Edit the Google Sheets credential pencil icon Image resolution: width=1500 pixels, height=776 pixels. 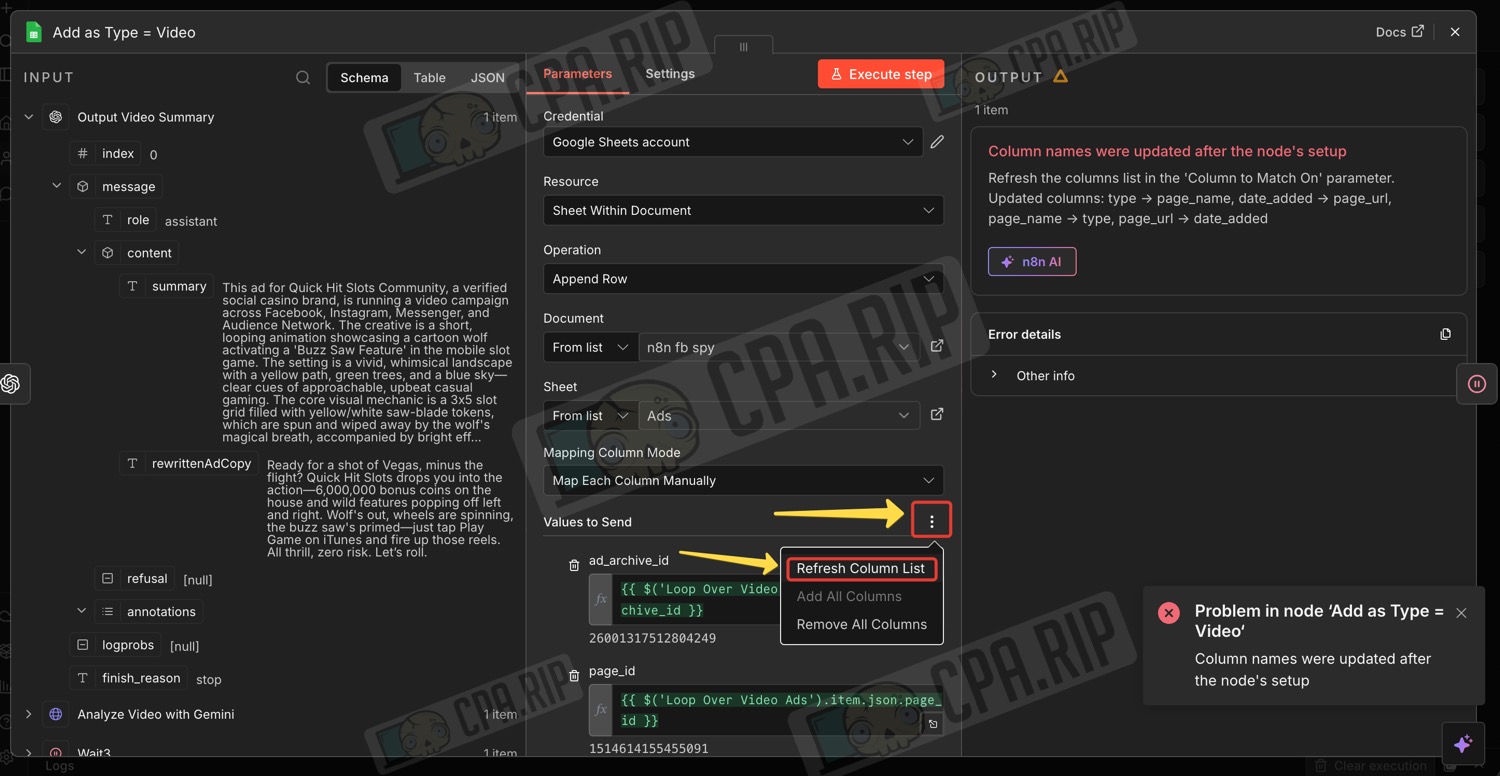(x=937, y=142)
